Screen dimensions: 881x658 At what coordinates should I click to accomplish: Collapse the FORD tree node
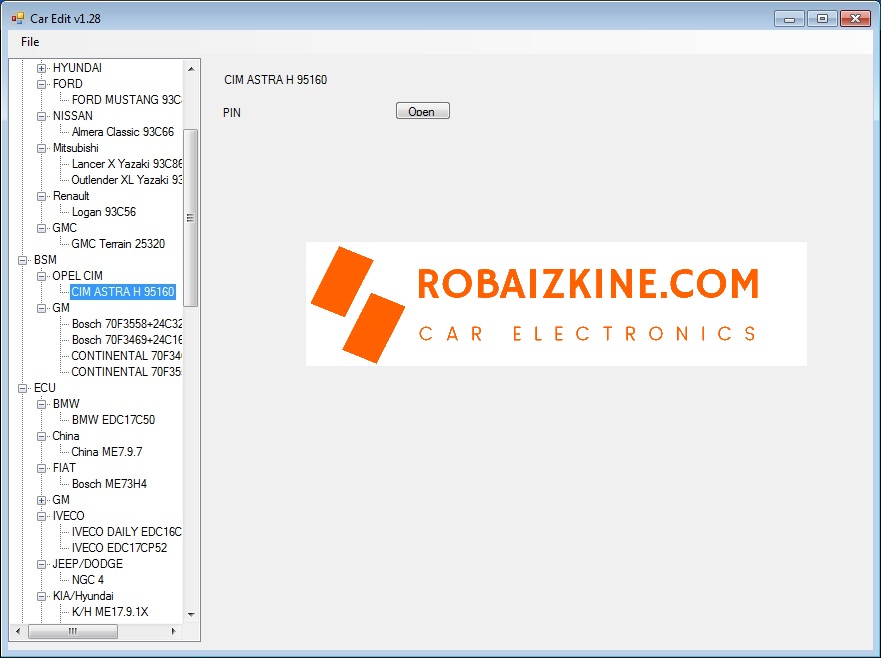pyautogui.click(x=42, y=84)
